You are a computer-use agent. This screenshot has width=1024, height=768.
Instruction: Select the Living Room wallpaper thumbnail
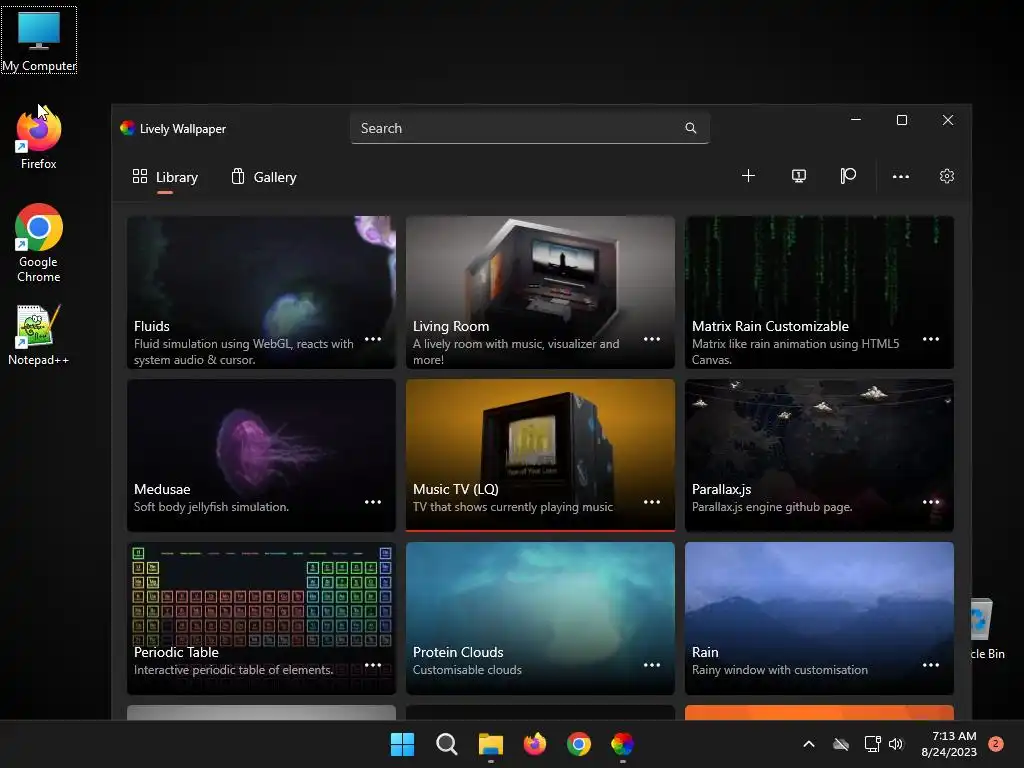point(540,292)
